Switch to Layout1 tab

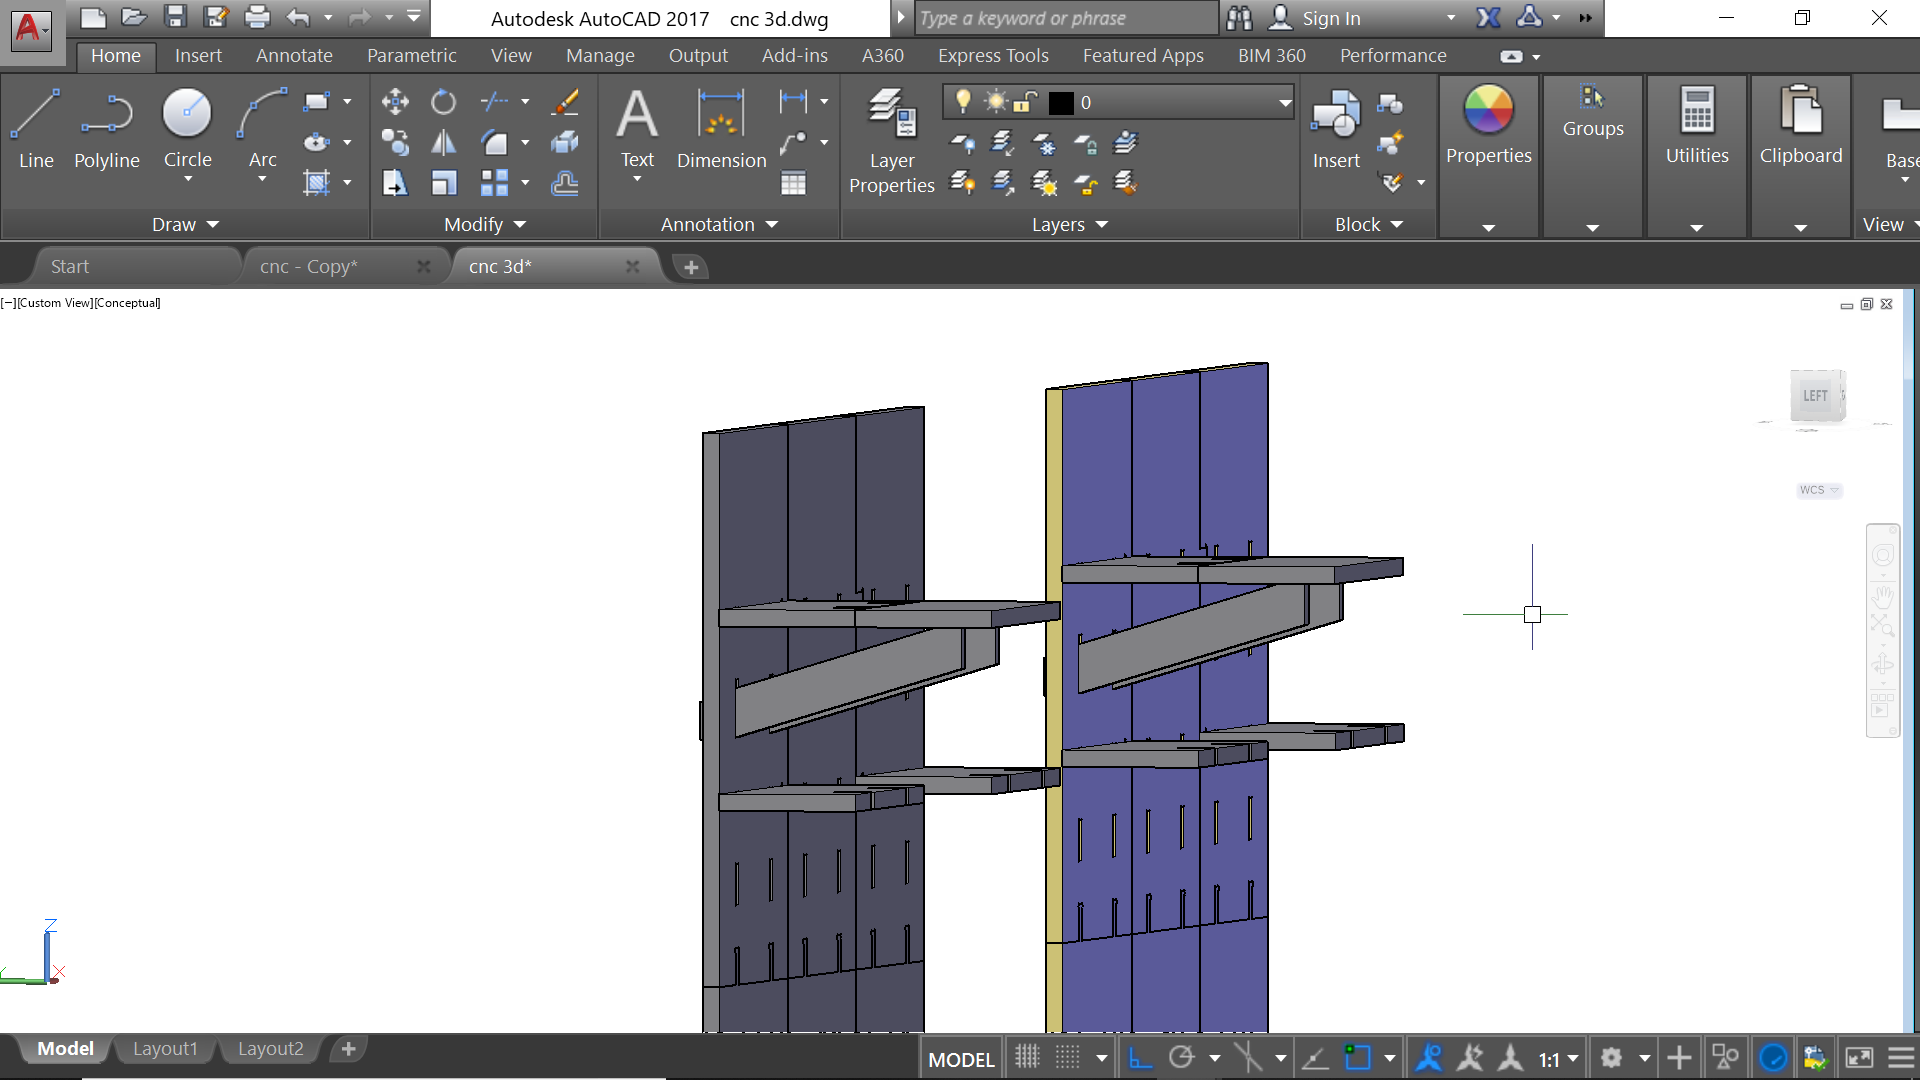tap(165, 1049)
